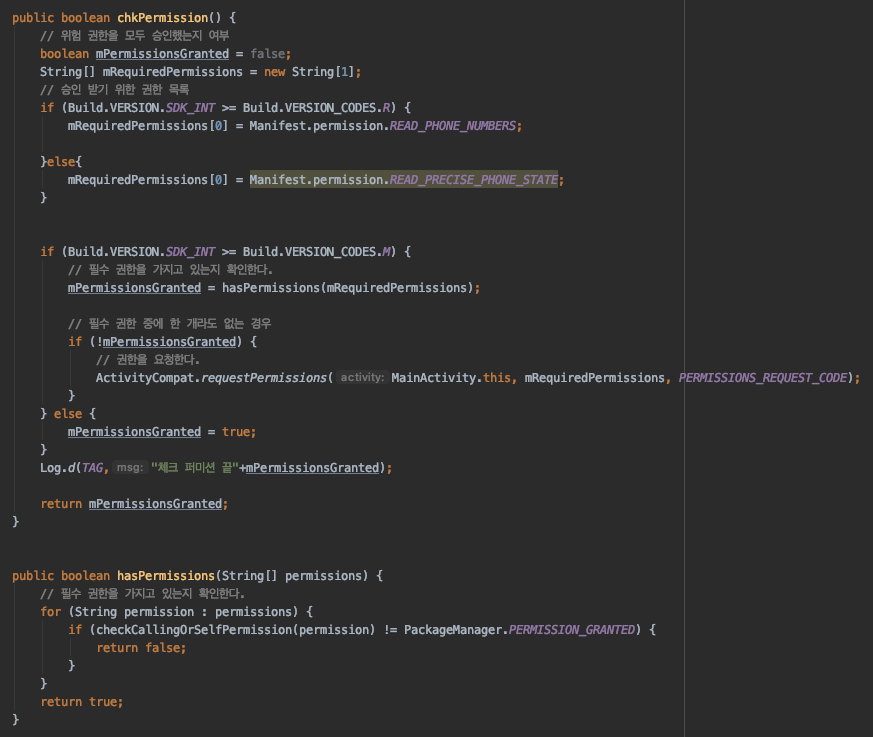
Task: Click the 'for' keyword of the permission loop
Action: coord(51,612)
